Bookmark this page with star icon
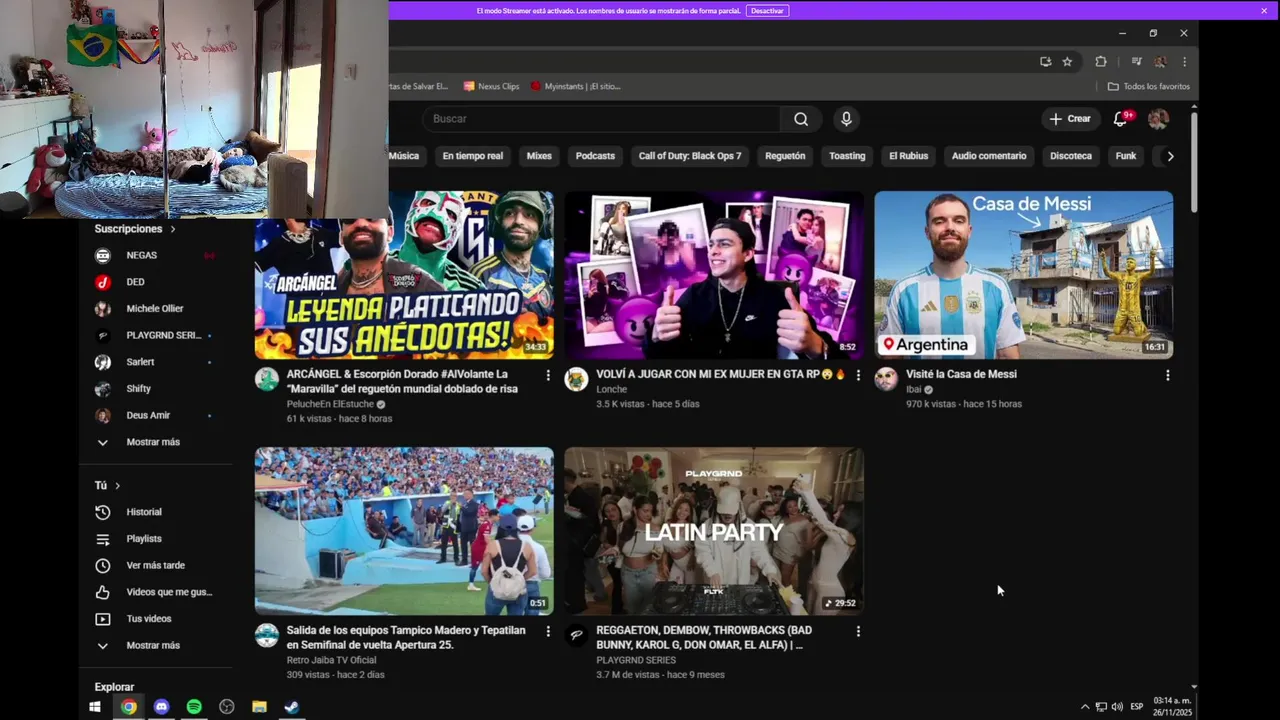Viewport: 1280px width, 720px height. pyautogui.click(x=1067, y=61)
